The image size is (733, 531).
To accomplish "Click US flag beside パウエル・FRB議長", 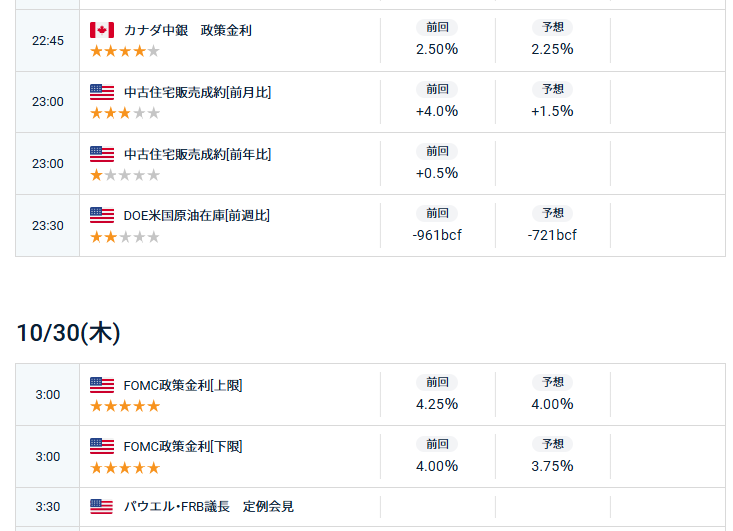I will click(101, 507).
